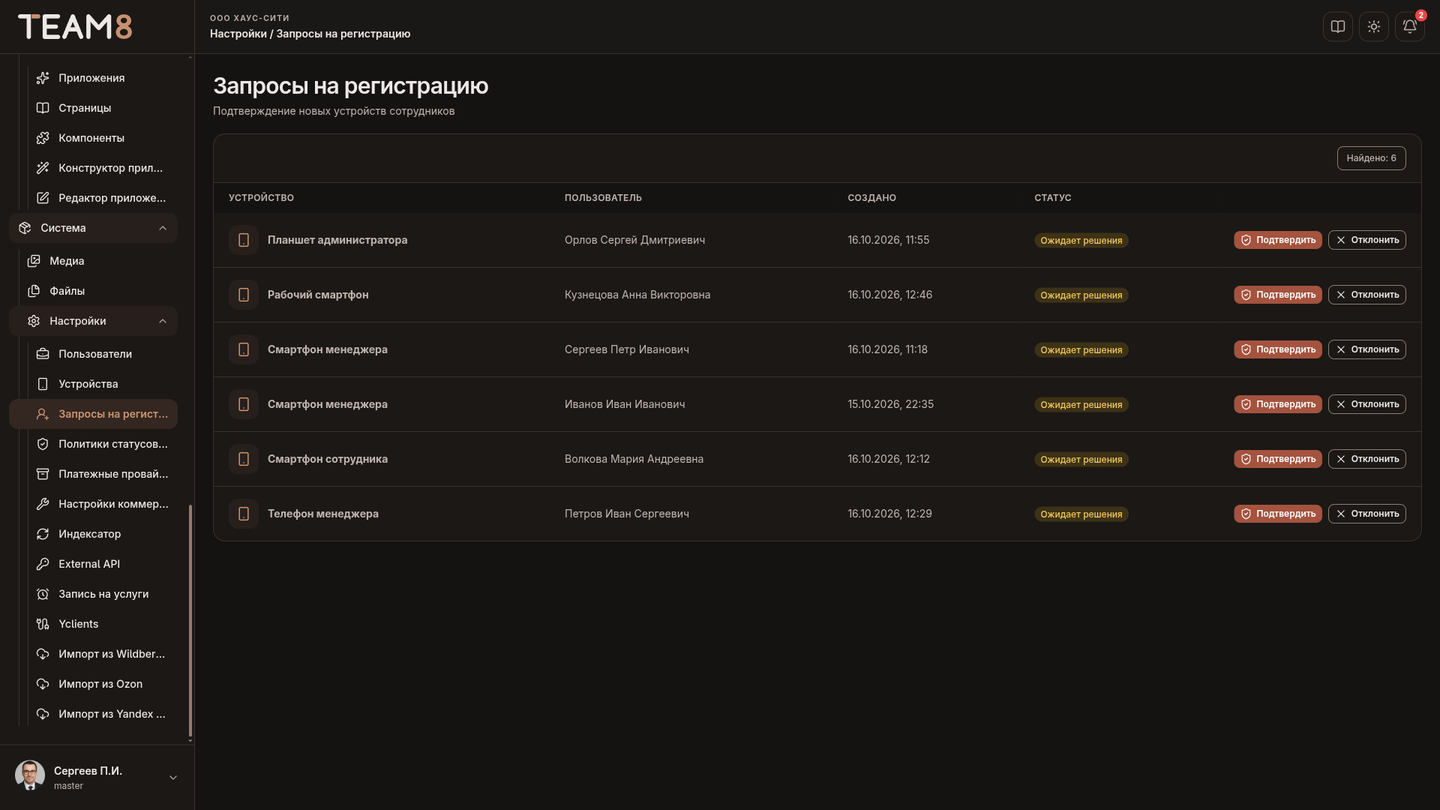1440x810 pixels.
Task: Click the Приложения sidebar icon
Action: pyautogui.click(x=43, y=78)
